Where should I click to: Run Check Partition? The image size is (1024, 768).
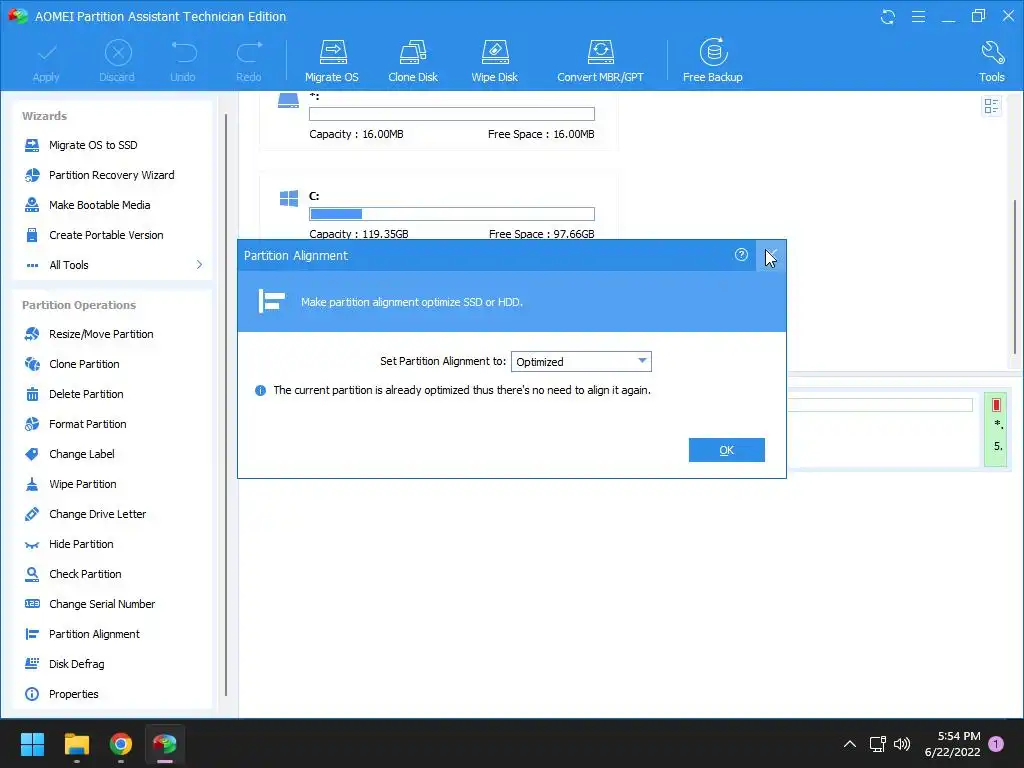coord(85,574)
